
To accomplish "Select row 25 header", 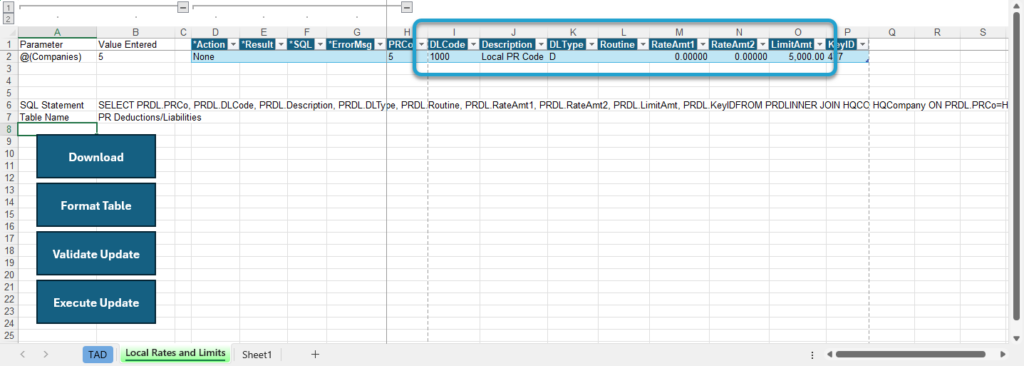I will click(x=9, y=335).
